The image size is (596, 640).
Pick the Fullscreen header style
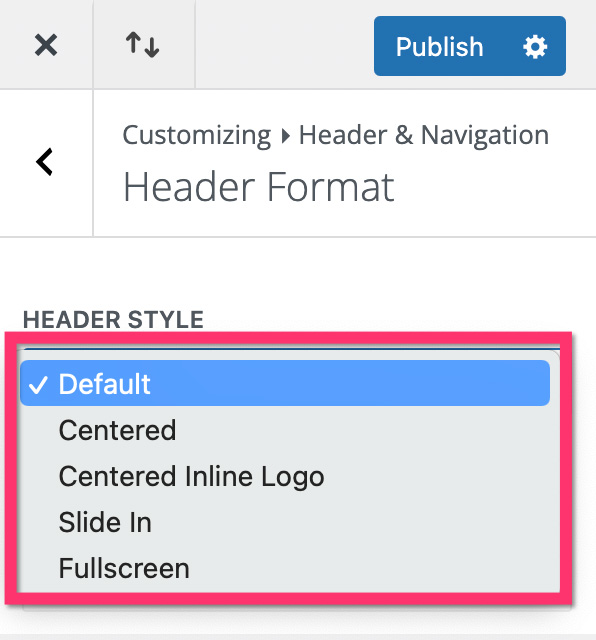coord(124,569)
